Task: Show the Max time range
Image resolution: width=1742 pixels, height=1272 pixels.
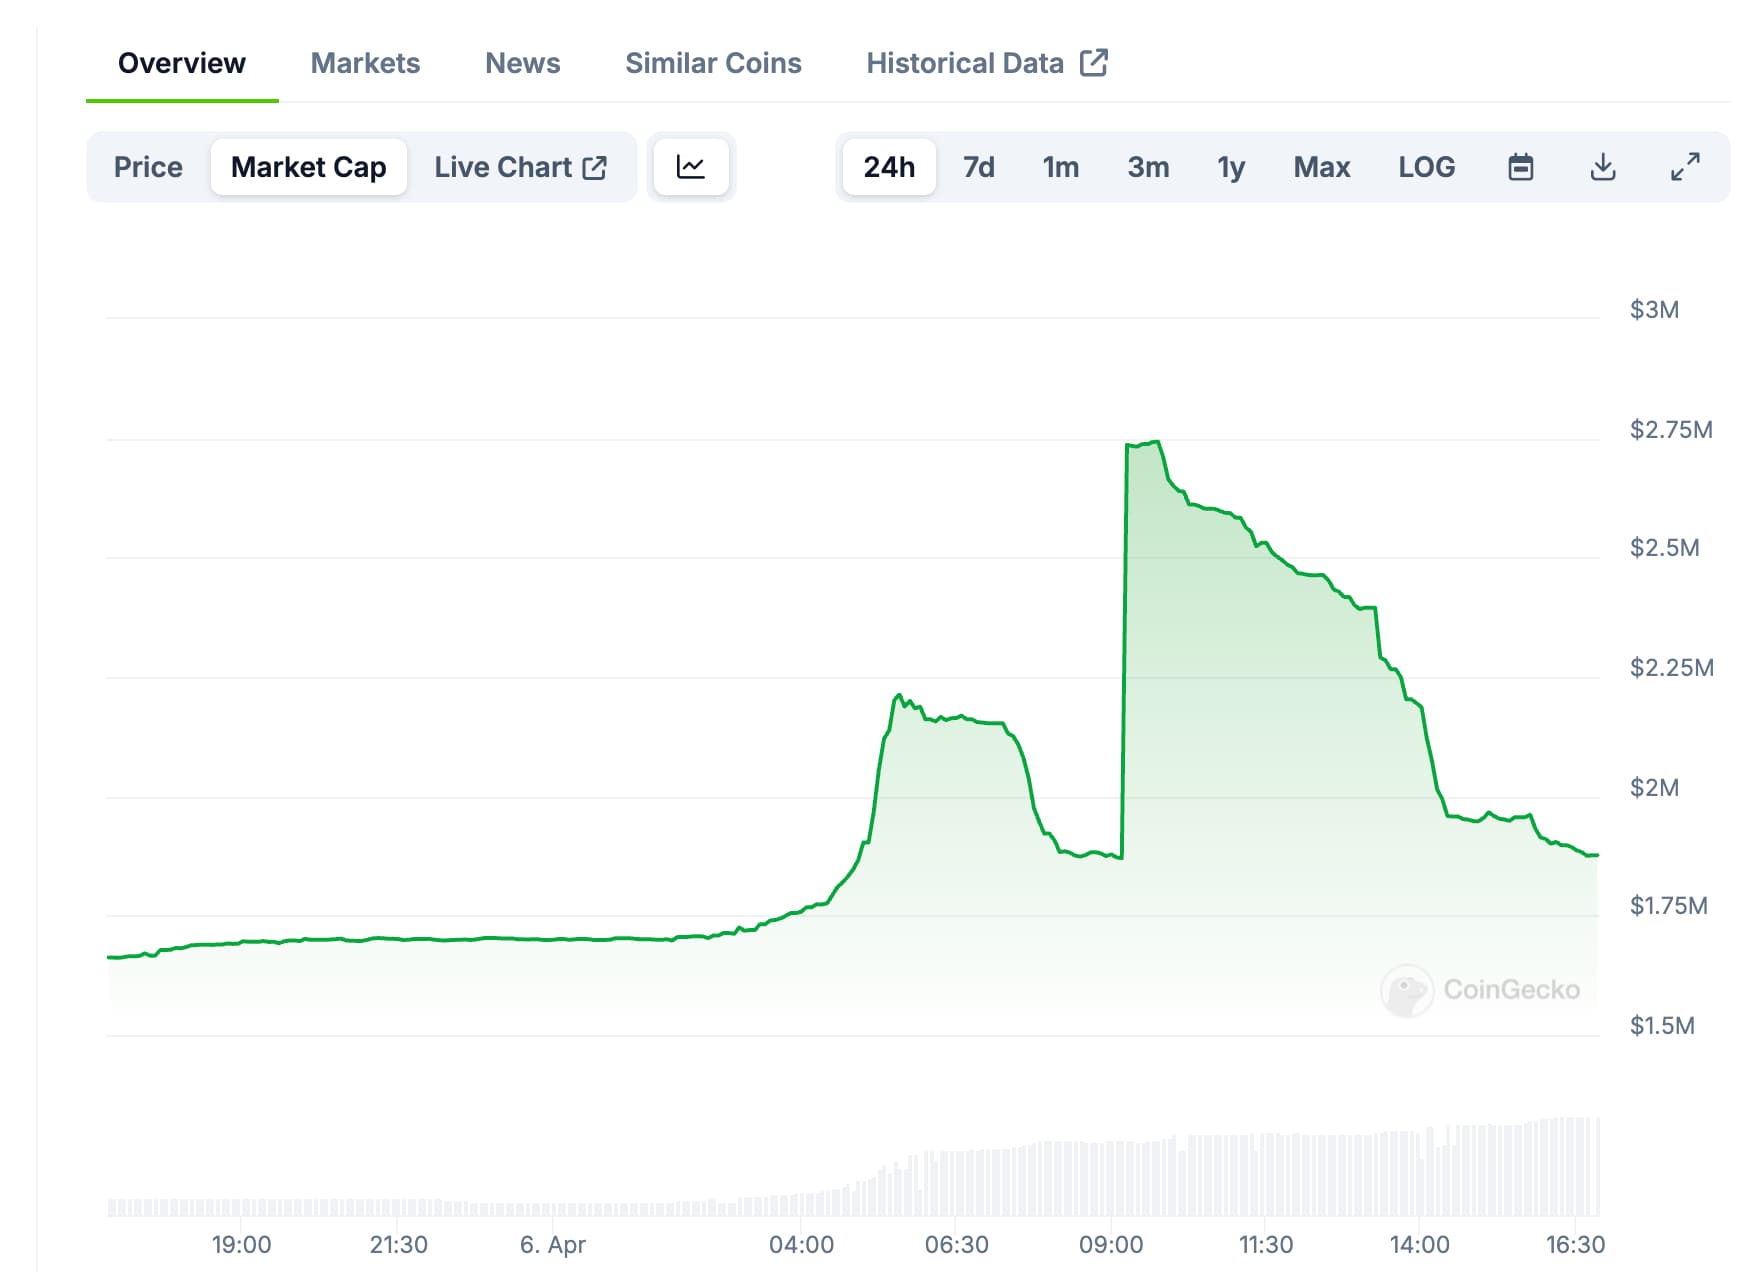Action: coord(1321,167)
